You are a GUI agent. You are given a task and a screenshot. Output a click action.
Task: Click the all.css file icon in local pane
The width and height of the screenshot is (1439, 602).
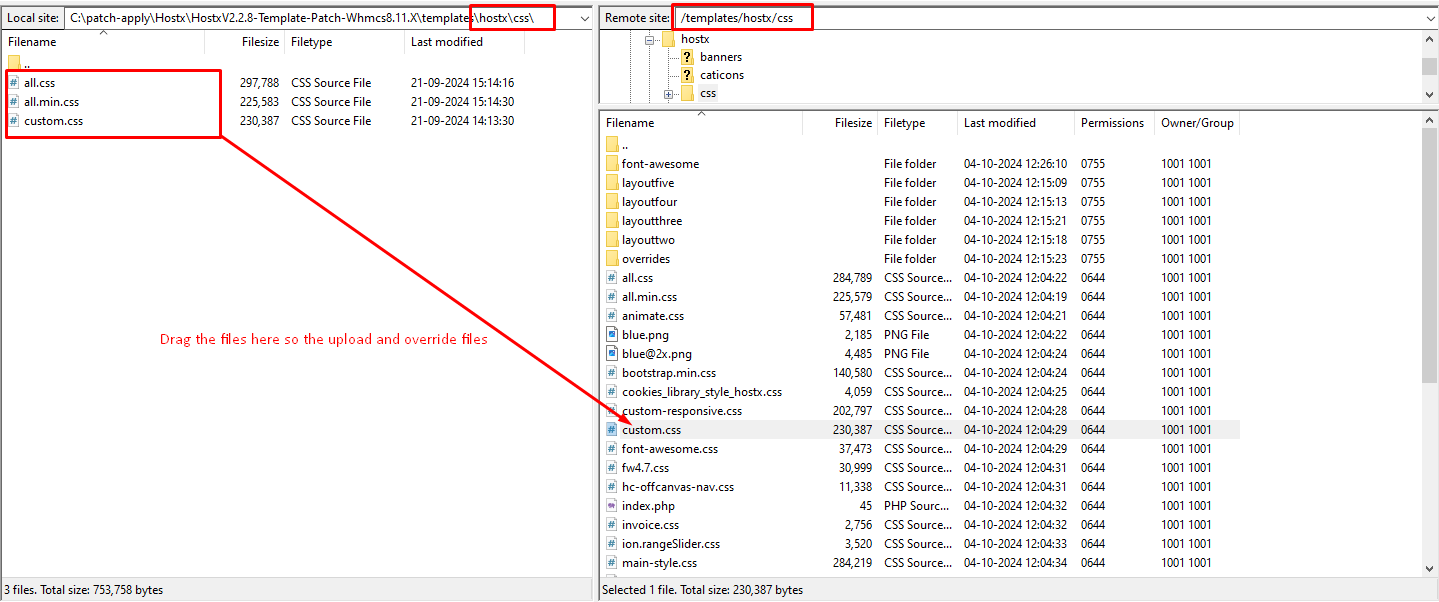coord(14,83)
